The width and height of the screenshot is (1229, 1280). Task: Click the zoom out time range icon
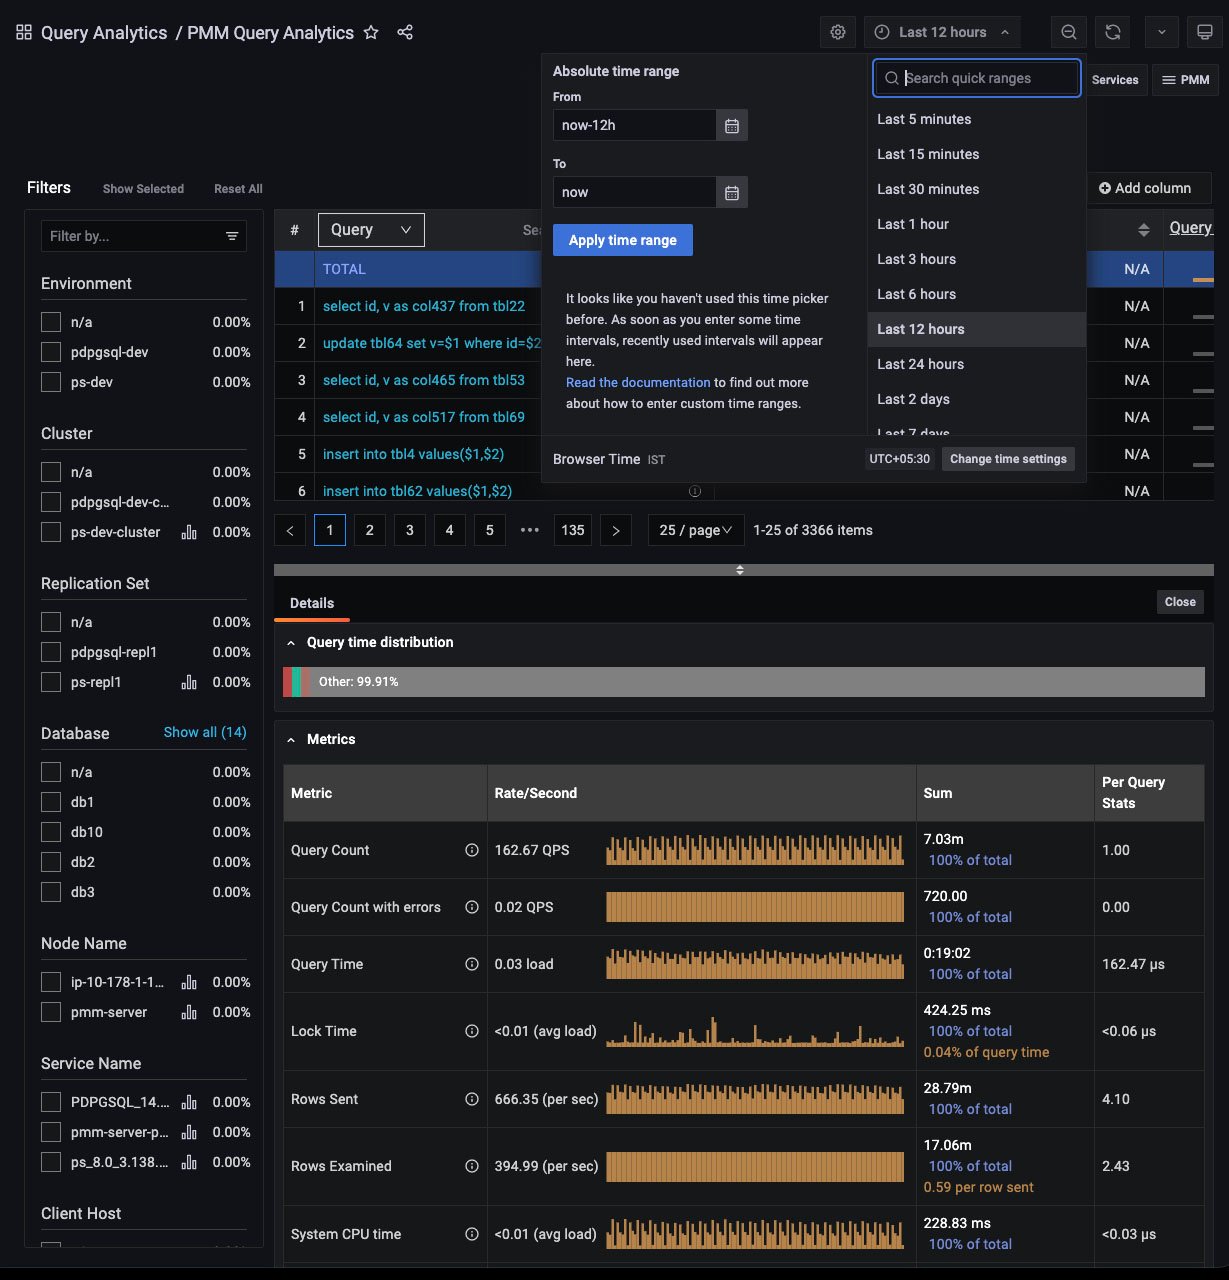(1069, 32)
